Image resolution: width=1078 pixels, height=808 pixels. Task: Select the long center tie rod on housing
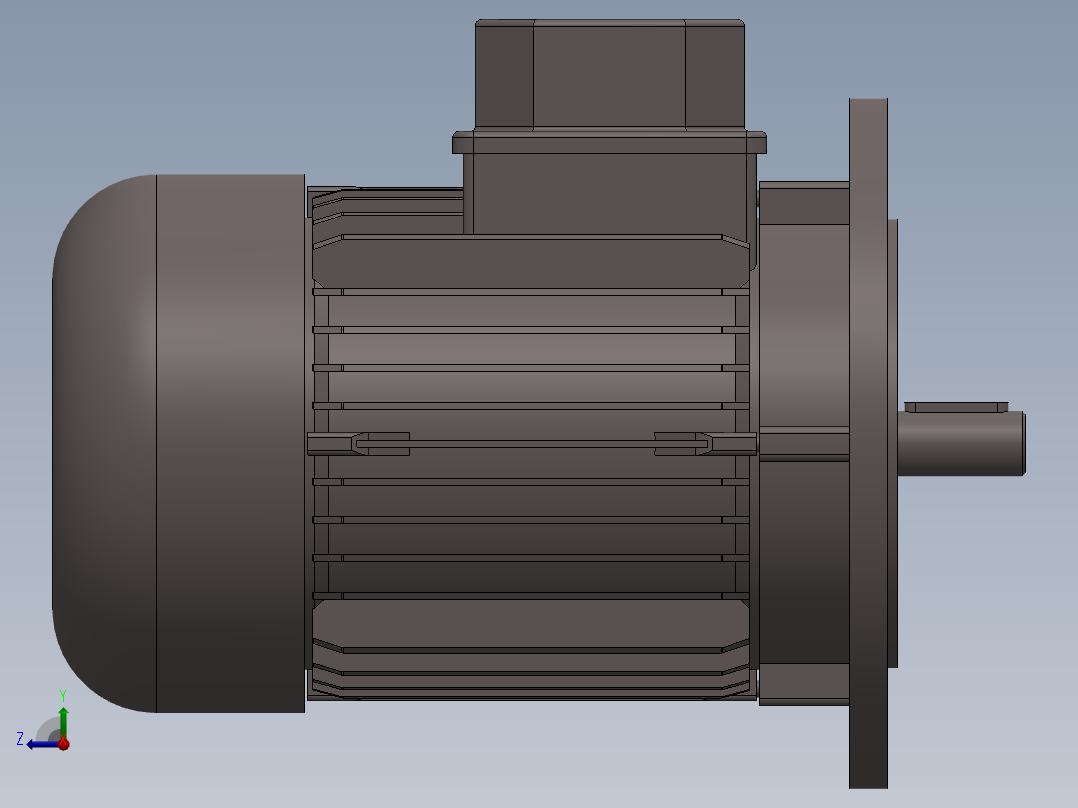coord(531,444)
